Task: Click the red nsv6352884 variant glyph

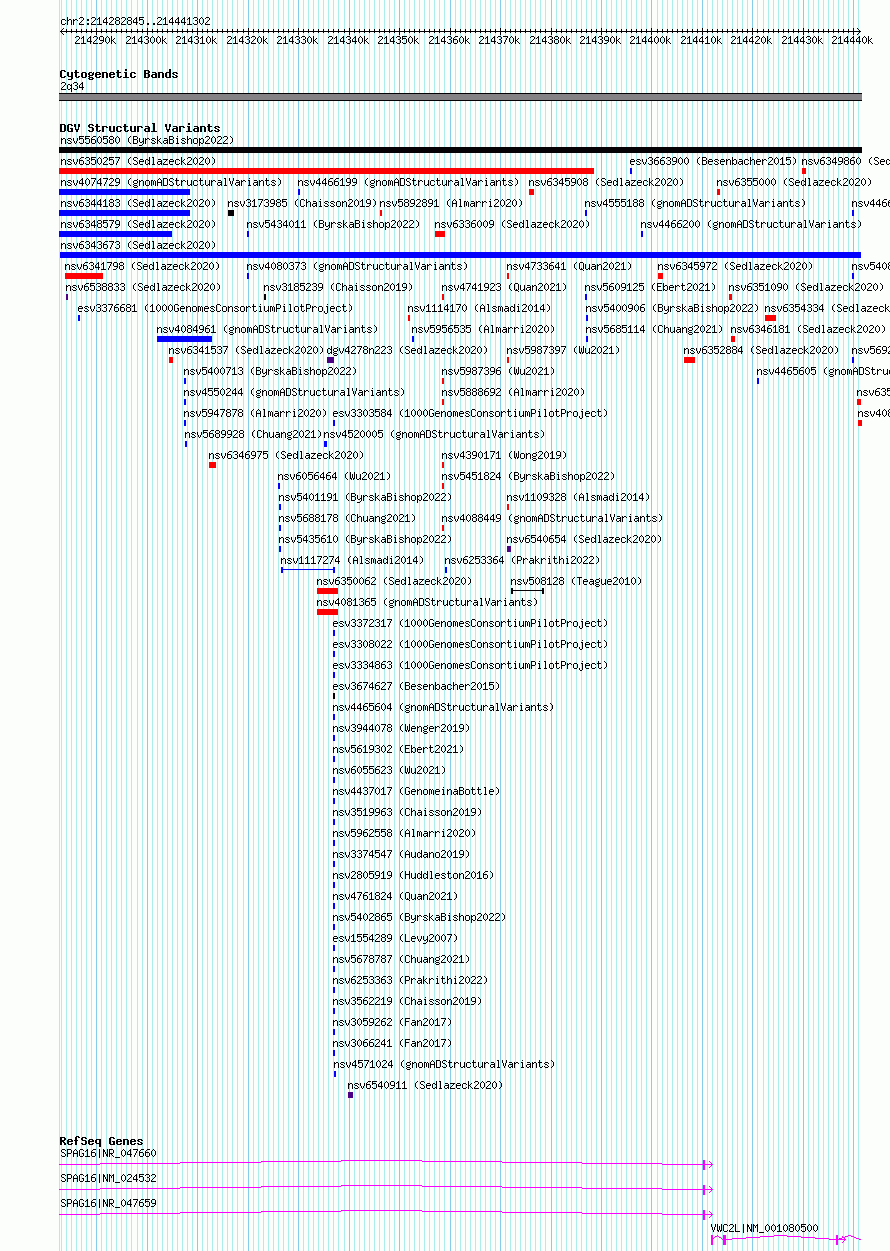Action: 689,360
